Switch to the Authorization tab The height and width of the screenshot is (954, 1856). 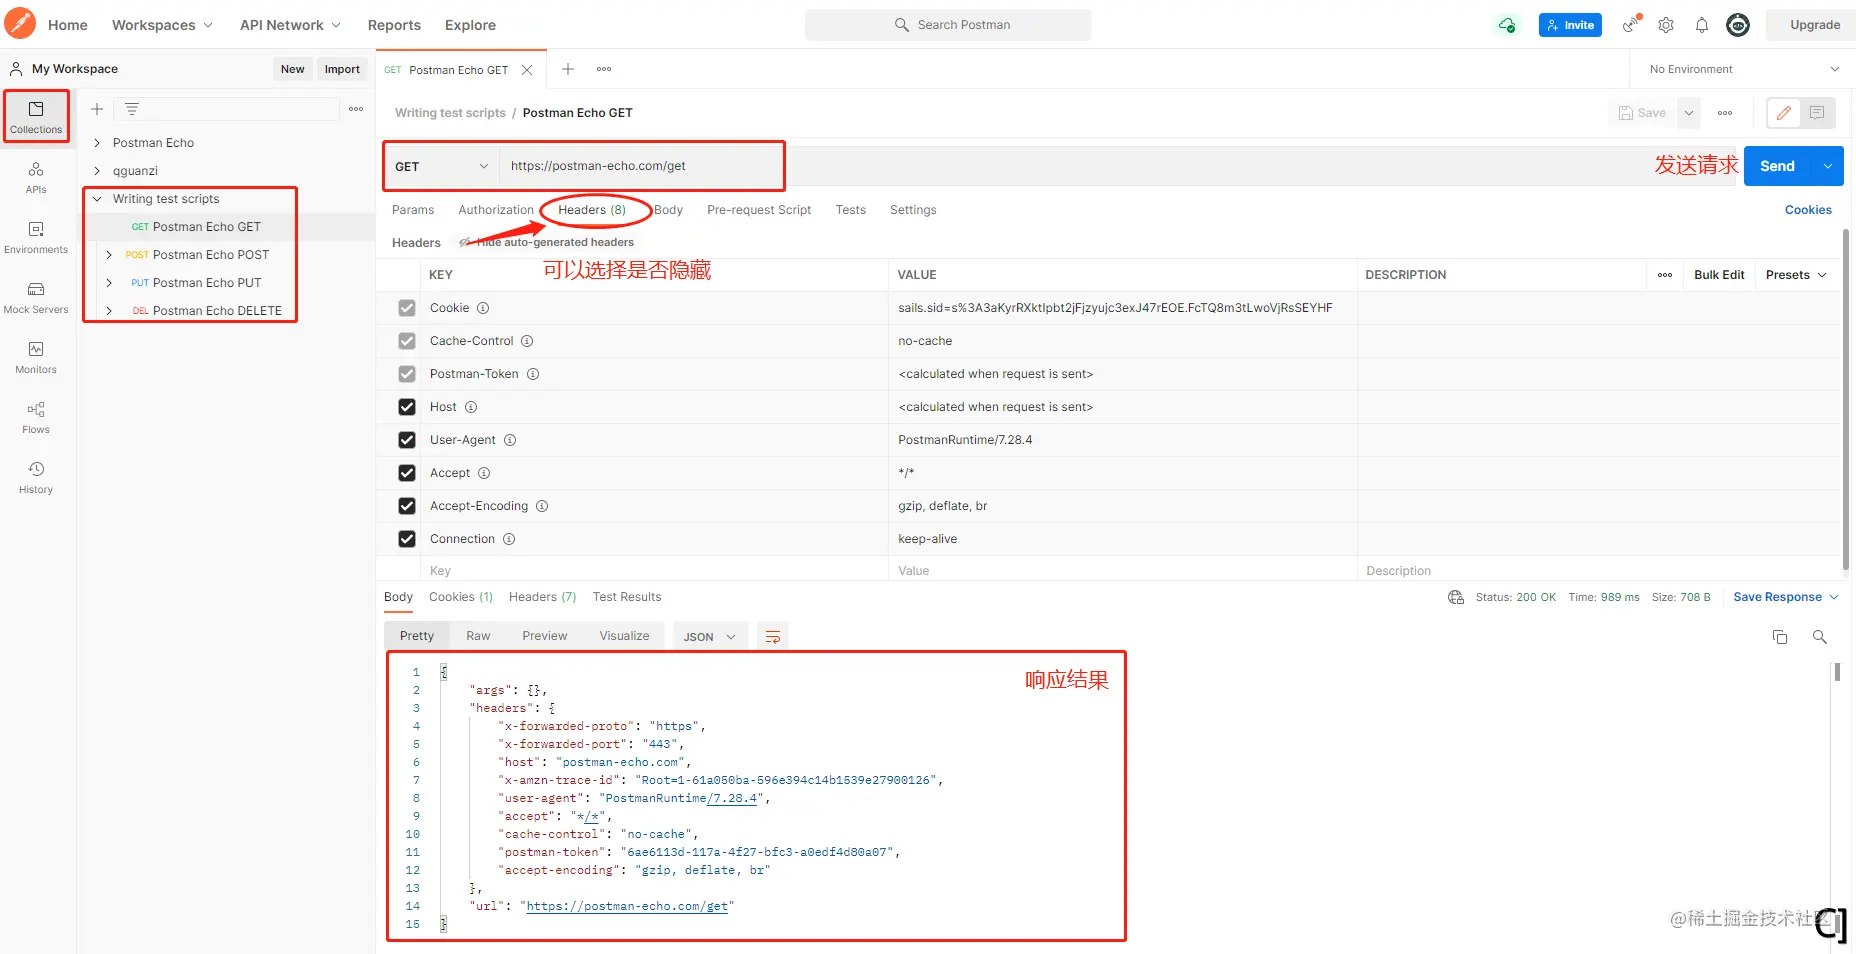pos(496,210)
